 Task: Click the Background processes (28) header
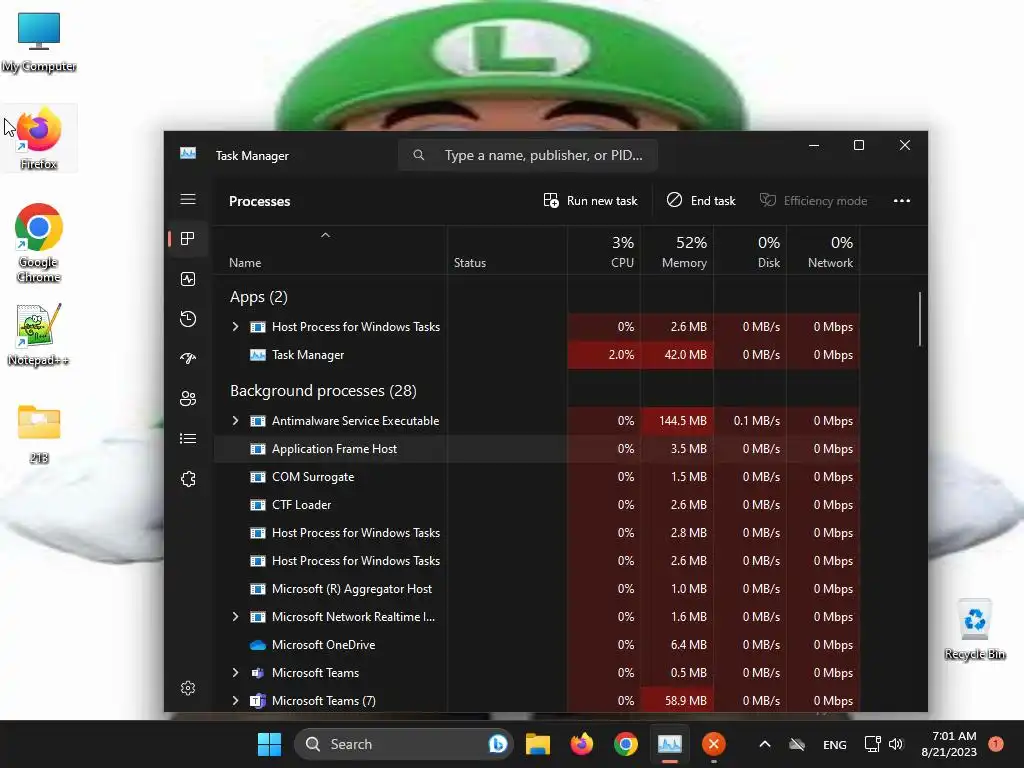(x=323, y=391)
